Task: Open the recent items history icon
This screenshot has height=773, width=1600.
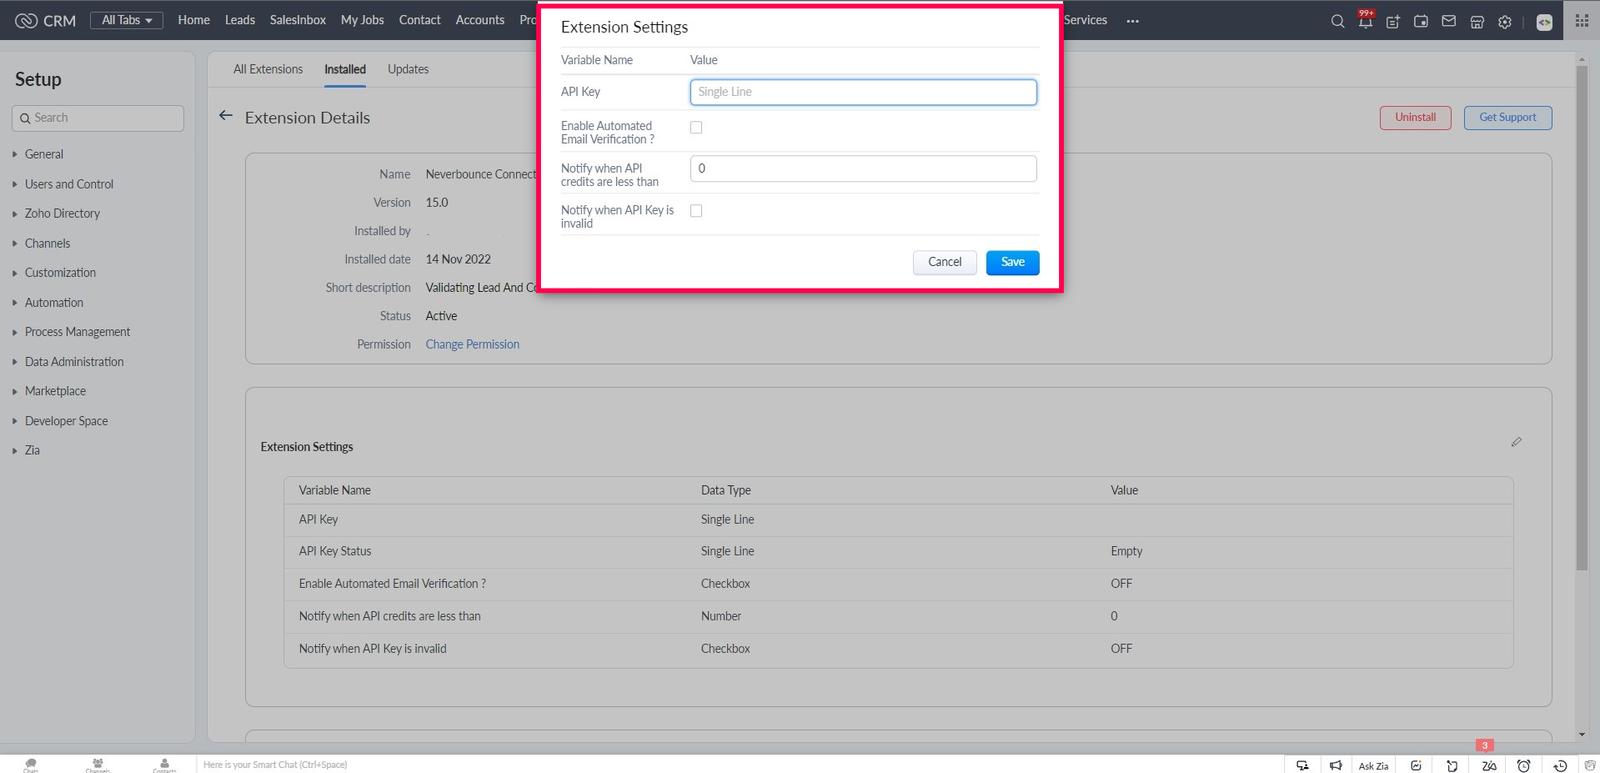Action: (1560, 766)
